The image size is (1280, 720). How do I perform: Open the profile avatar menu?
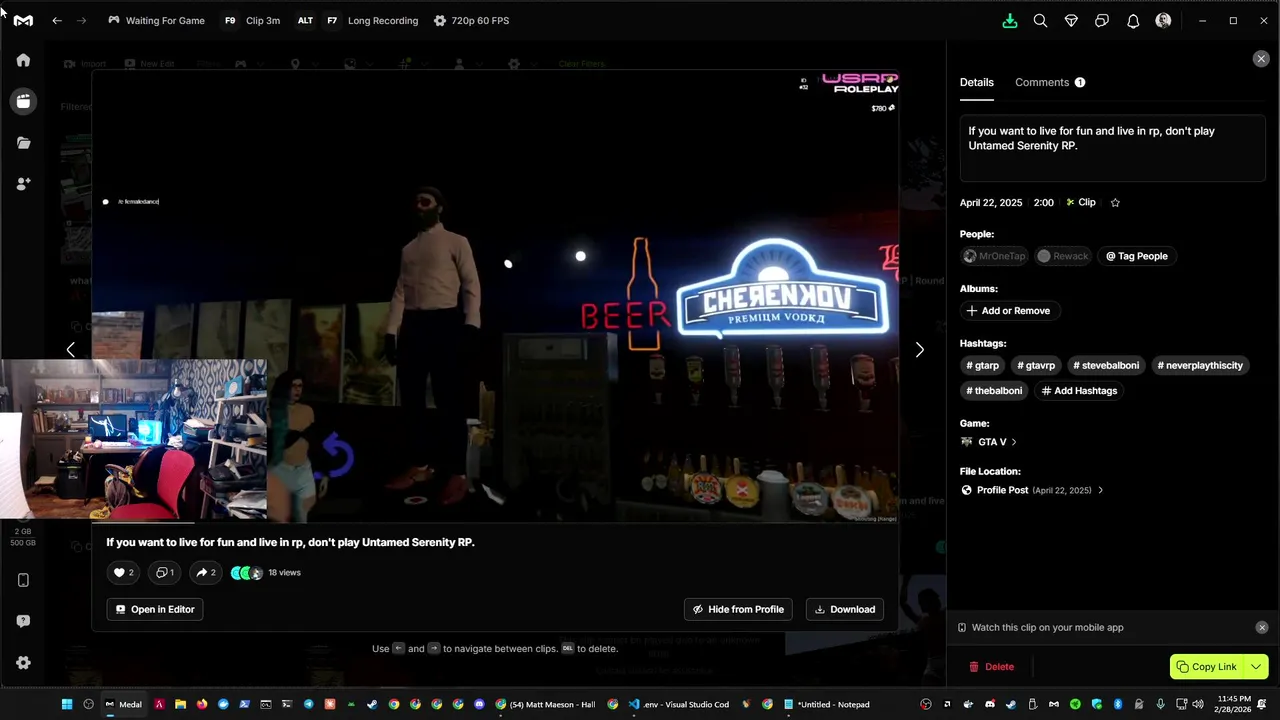coord(1163,20)
